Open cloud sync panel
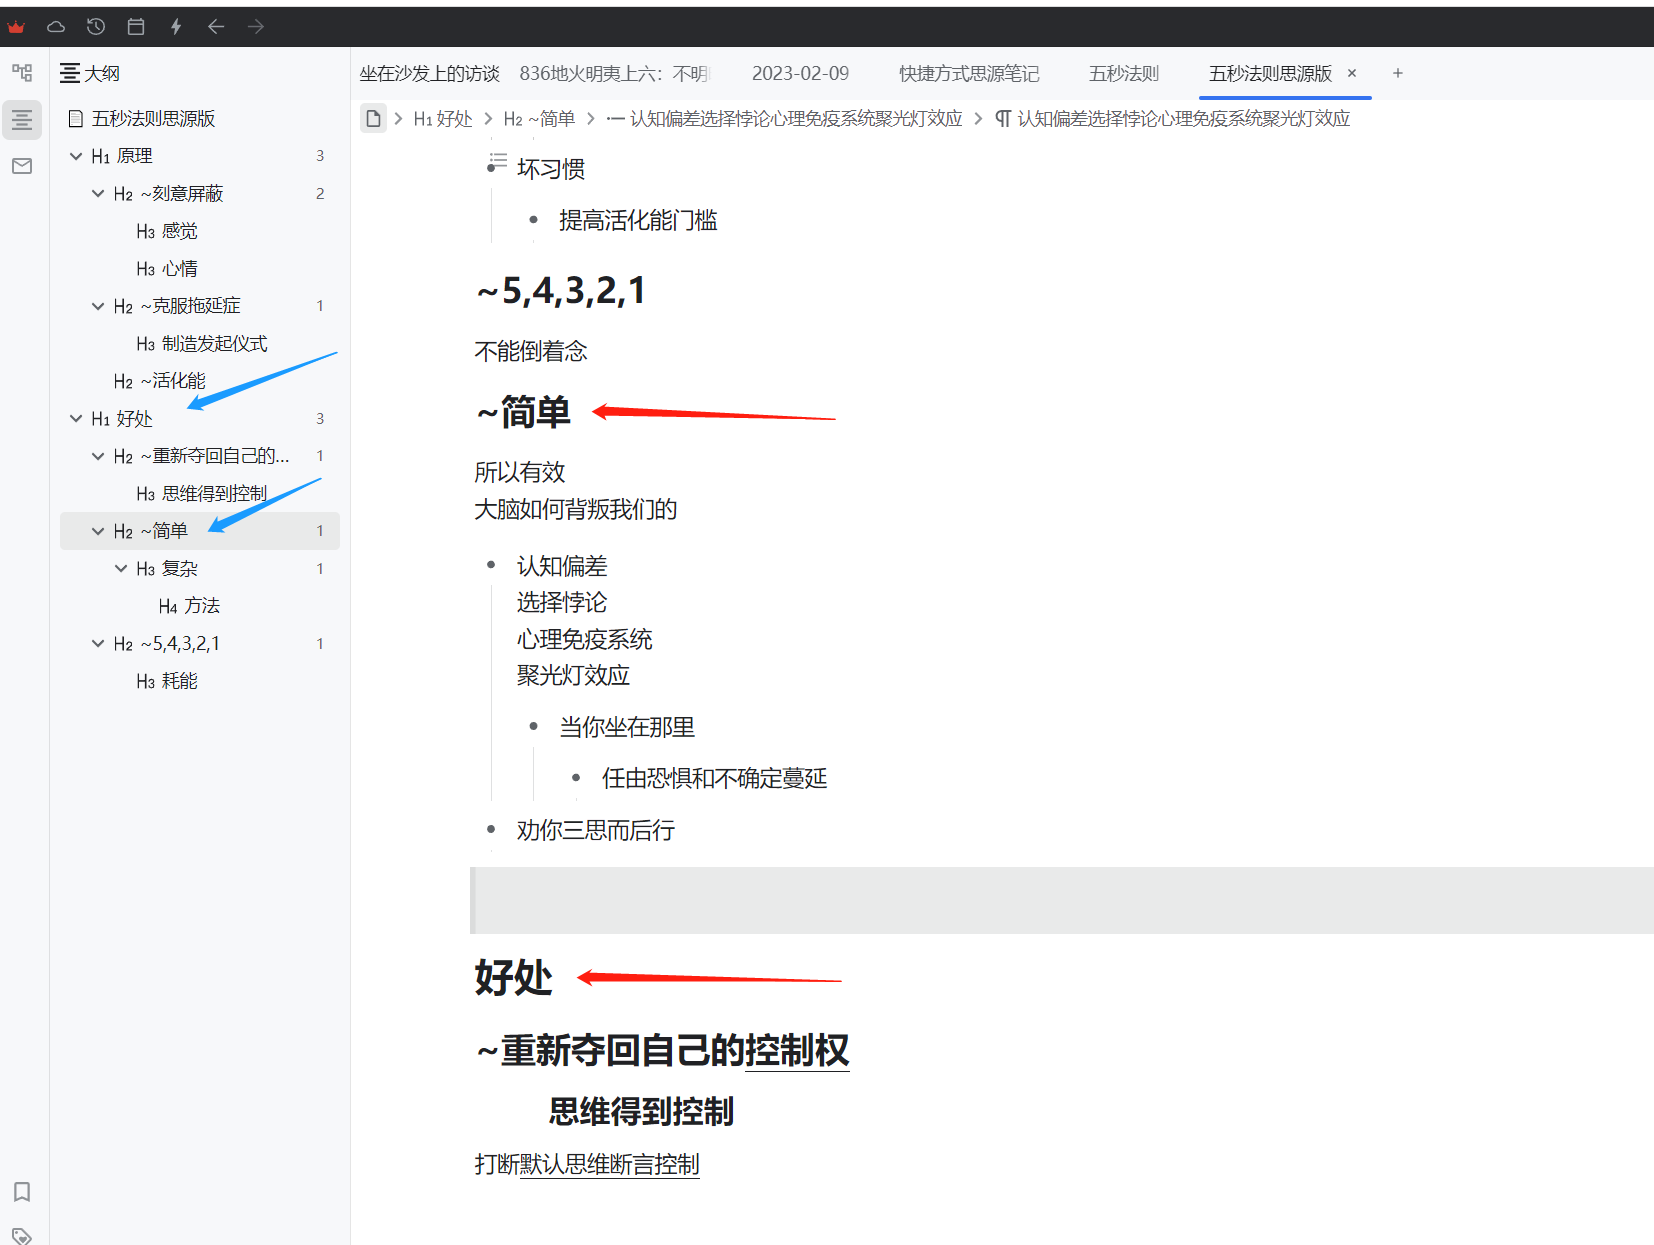The width and height of the screenshot is (1654, 1245). [x=56, y=26]
